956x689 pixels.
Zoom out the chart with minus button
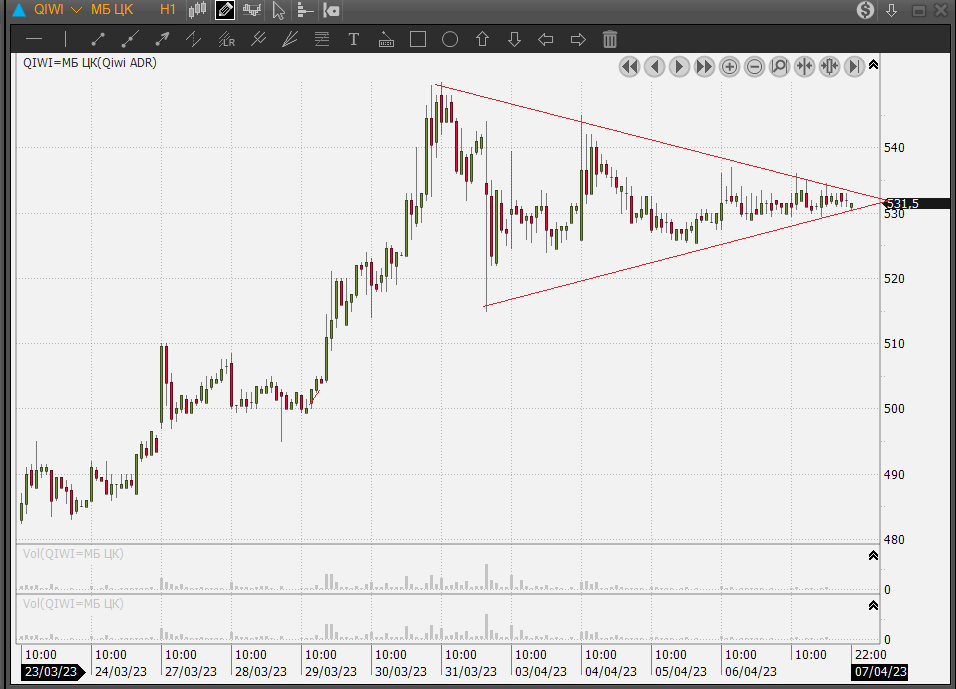coord(754,66)
